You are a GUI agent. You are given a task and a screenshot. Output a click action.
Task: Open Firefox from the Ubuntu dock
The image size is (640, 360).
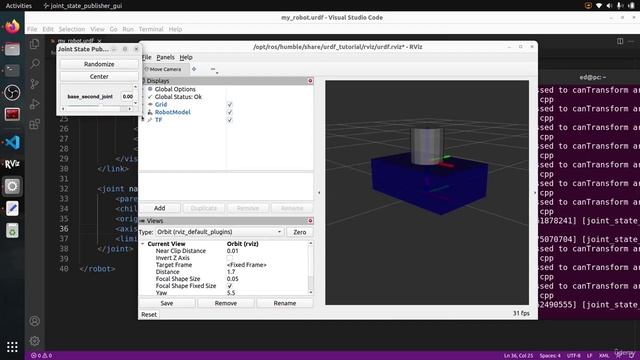[x=12, y=27]
